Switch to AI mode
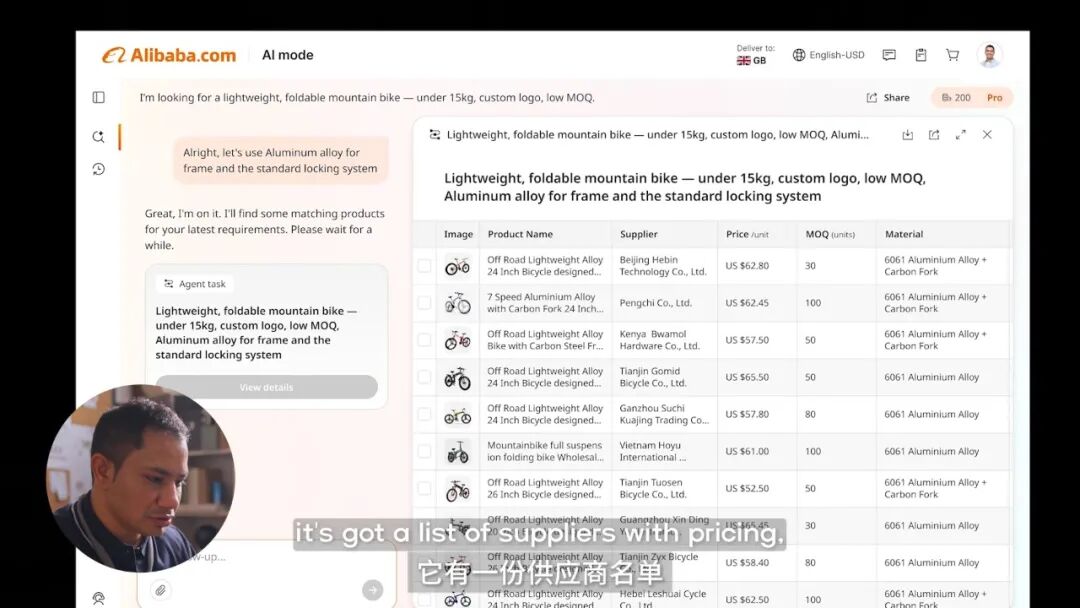The image size is (1080, 608). [287, 55]
